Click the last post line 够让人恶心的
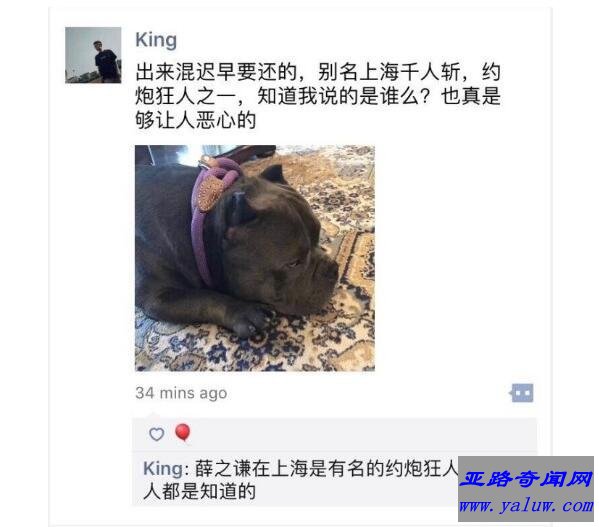 (196, 120)
